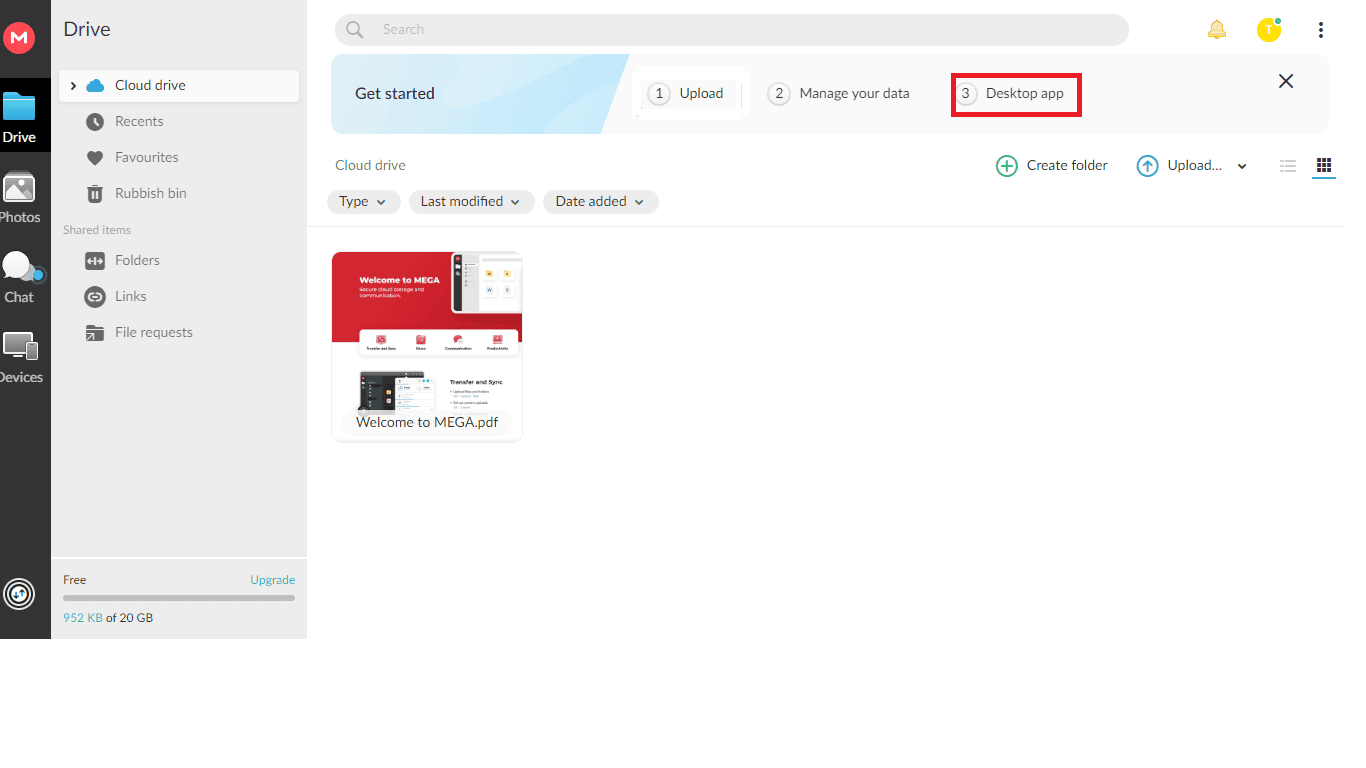Click the Welcome to MEGA.pdf file name
The image size is (1366, 768).
[427, 422]
